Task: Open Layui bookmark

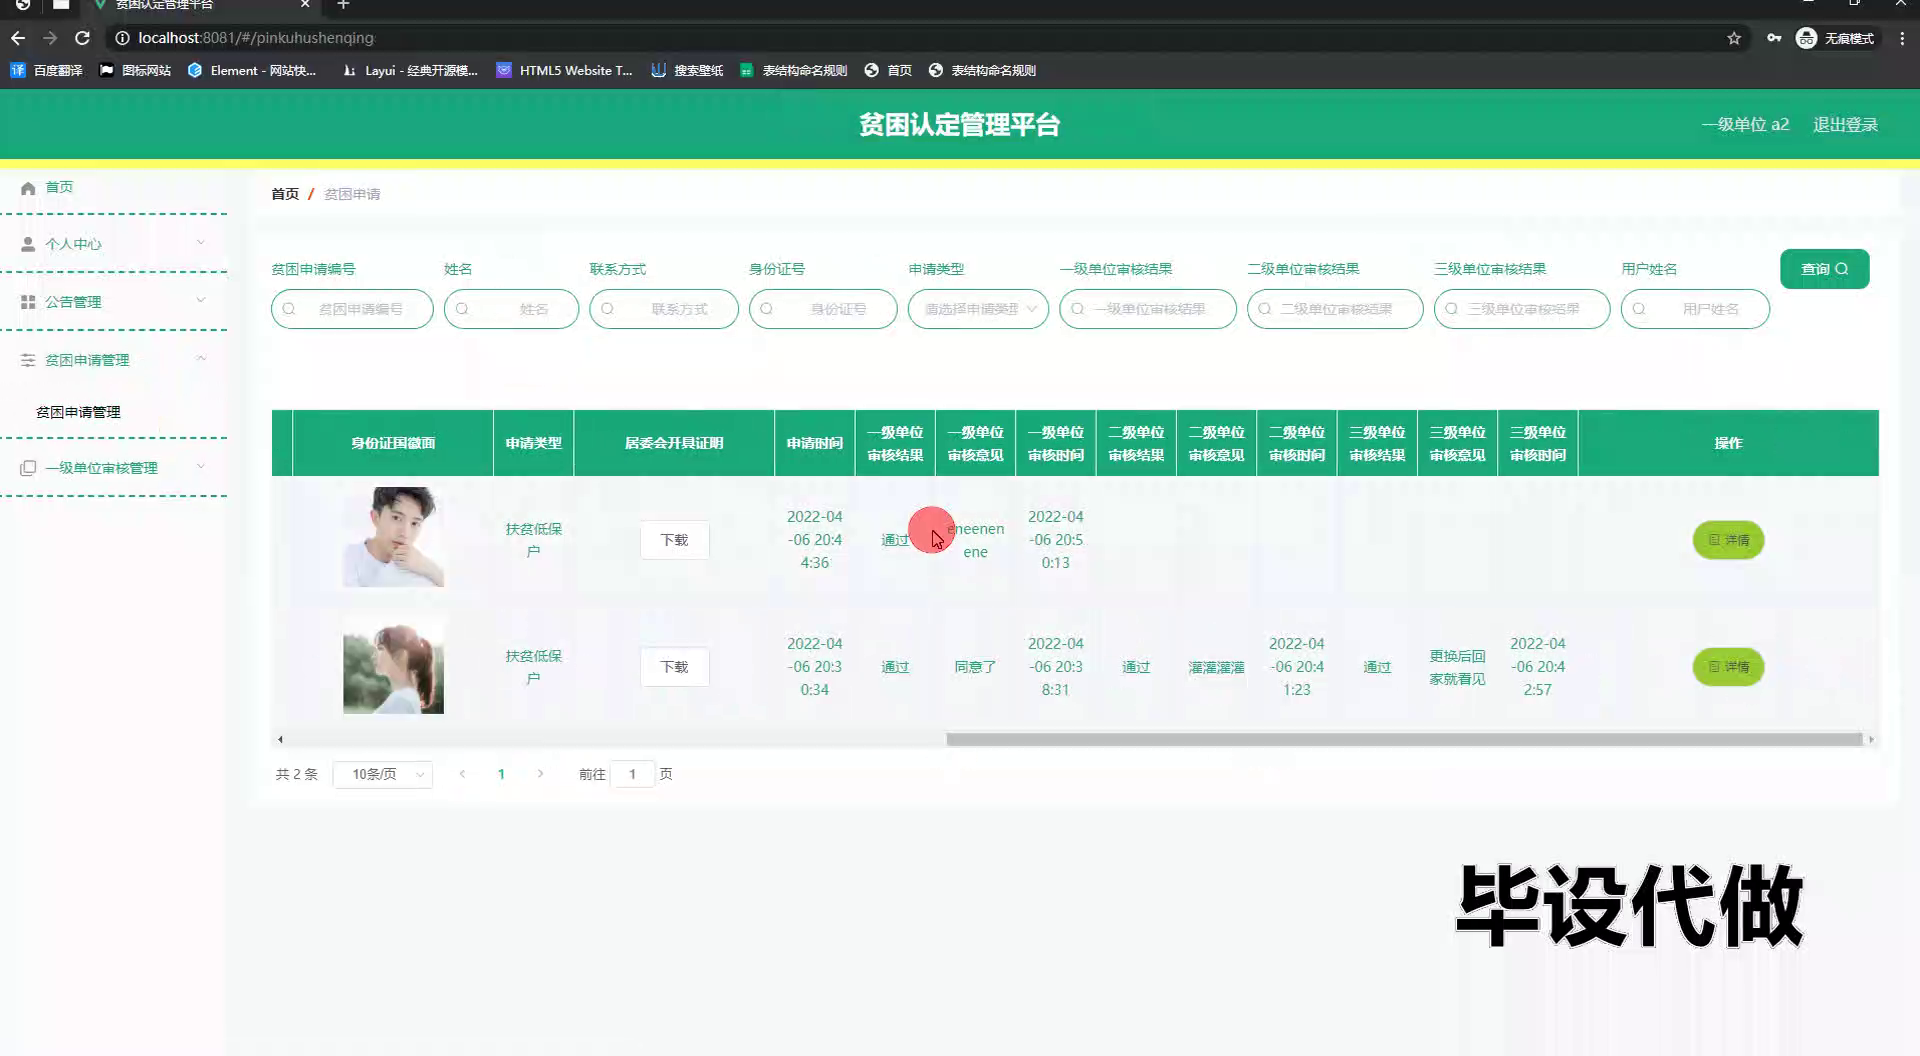Action: coord(410,70)
